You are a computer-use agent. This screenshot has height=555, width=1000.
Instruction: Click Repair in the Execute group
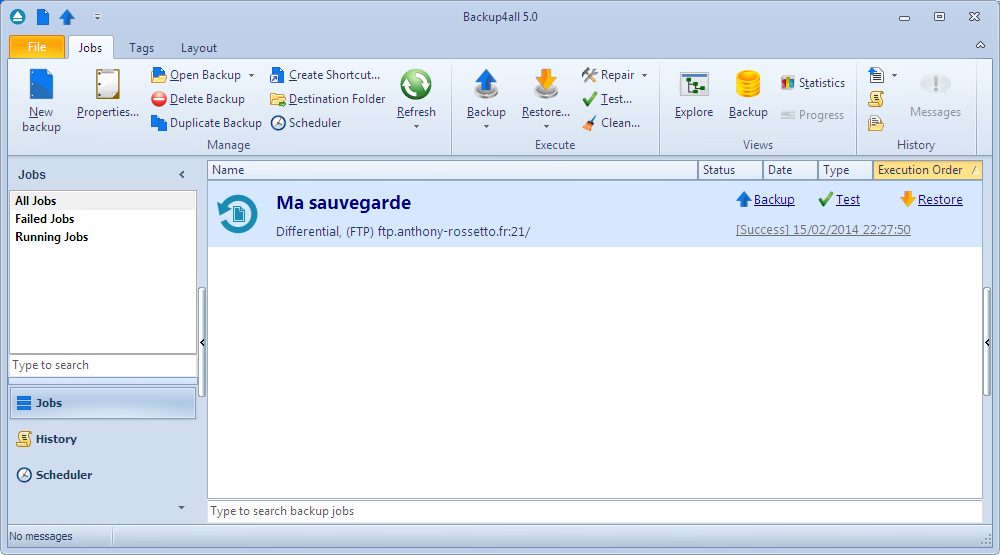pos(608,75)
